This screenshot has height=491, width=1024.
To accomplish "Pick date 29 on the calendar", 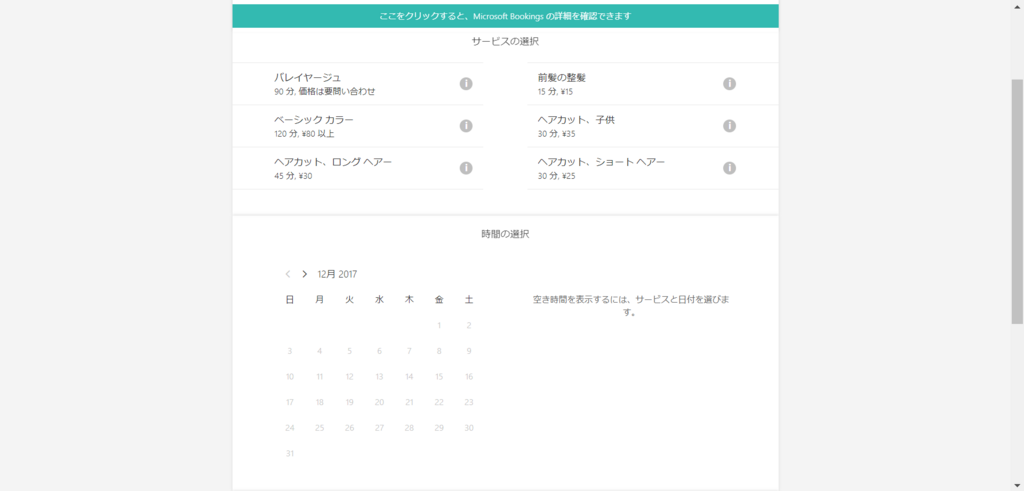I will pos(439,428).
